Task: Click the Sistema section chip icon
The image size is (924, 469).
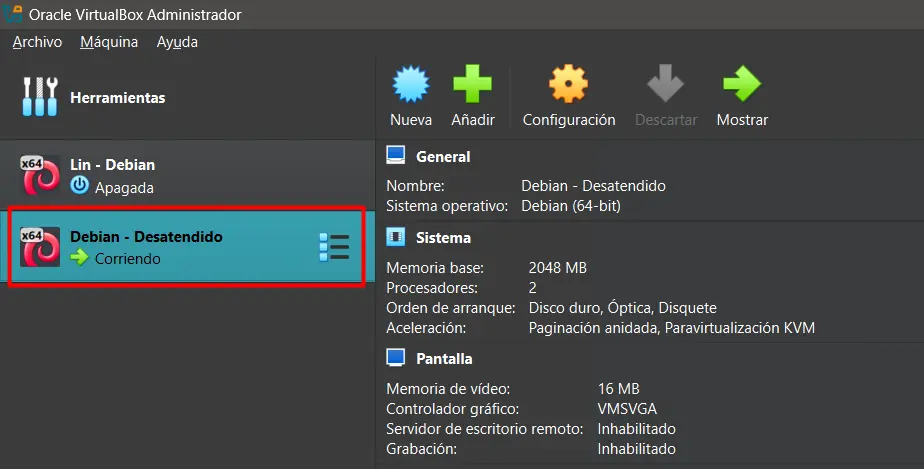Action: [x=396, y=238]
